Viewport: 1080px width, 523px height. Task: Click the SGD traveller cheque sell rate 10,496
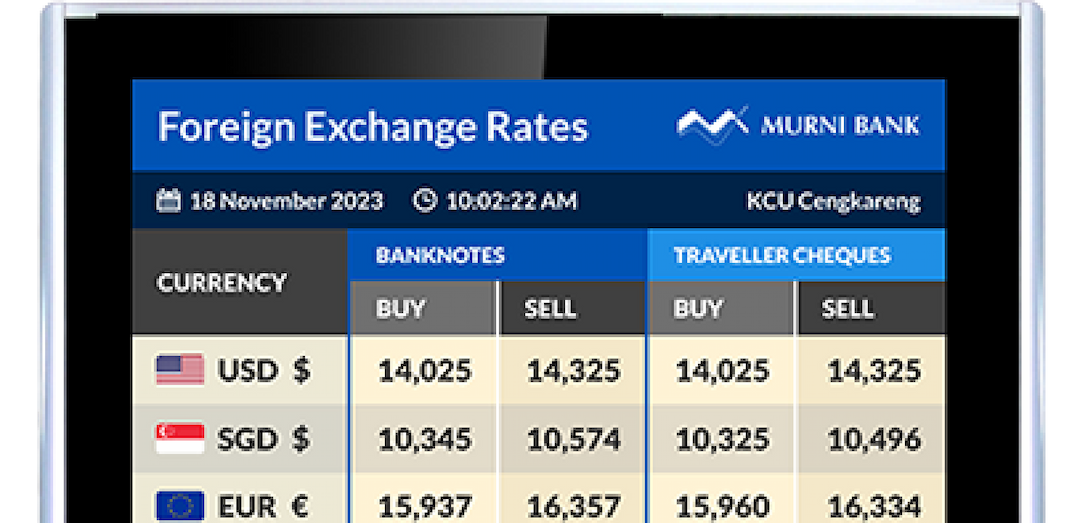(874, 439)
